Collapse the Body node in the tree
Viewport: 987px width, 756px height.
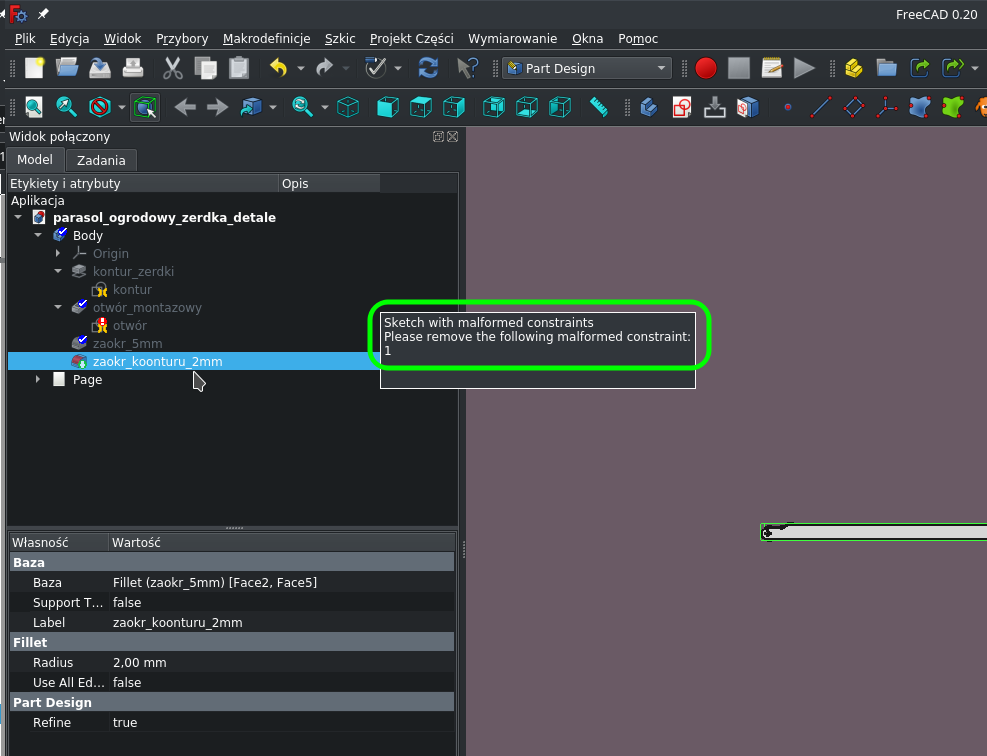(x=38, y=235)
